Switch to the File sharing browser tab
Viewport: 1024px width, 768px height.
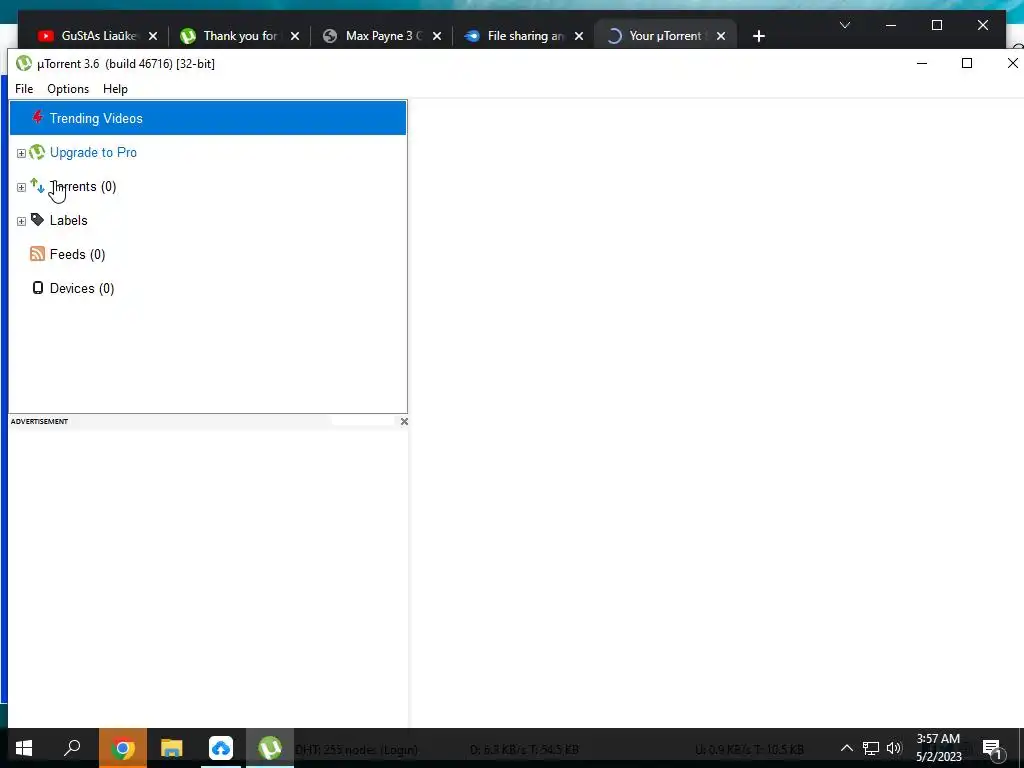(525, 36)
